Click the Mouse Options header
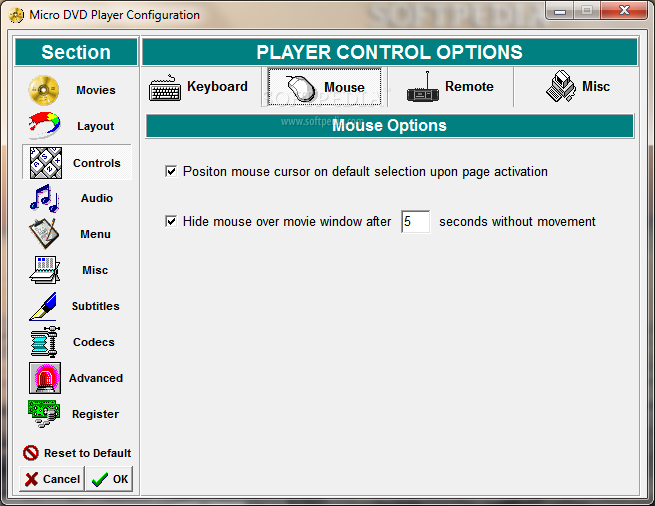The image size is (655, 506). [389, 126]
